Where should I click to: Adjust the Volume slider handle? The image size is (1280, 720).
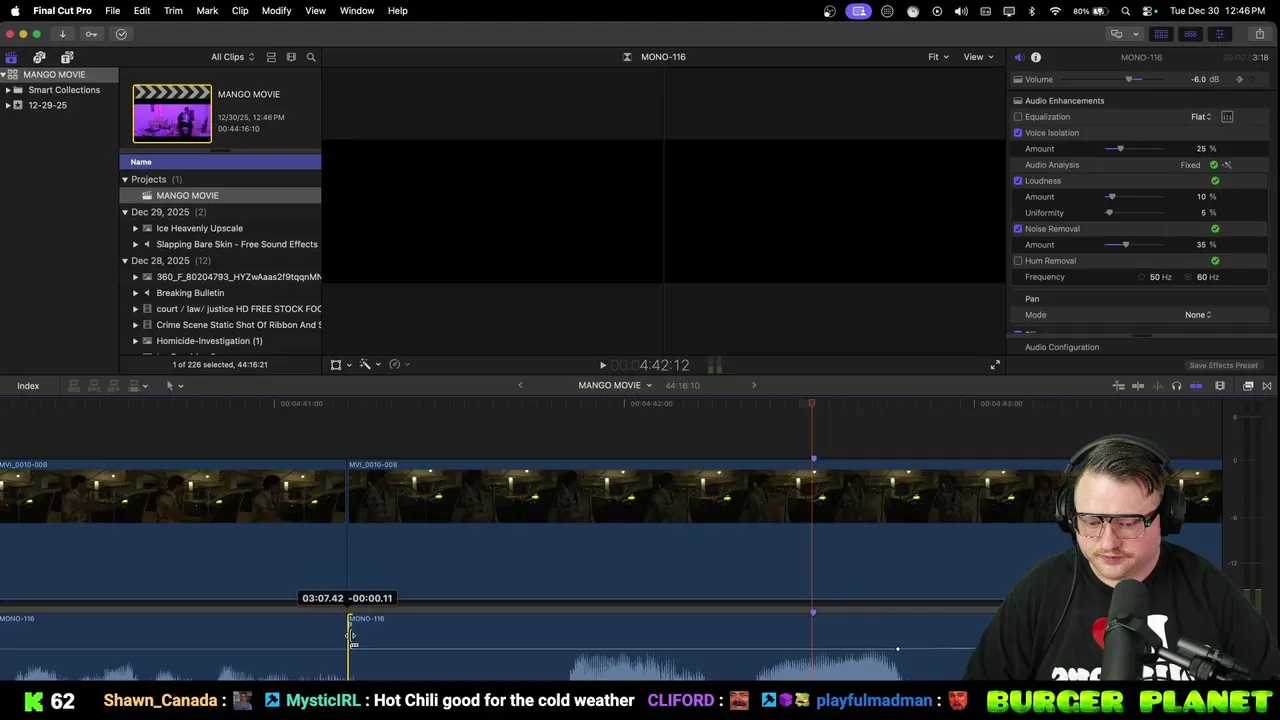click(x=1129, y=79)
